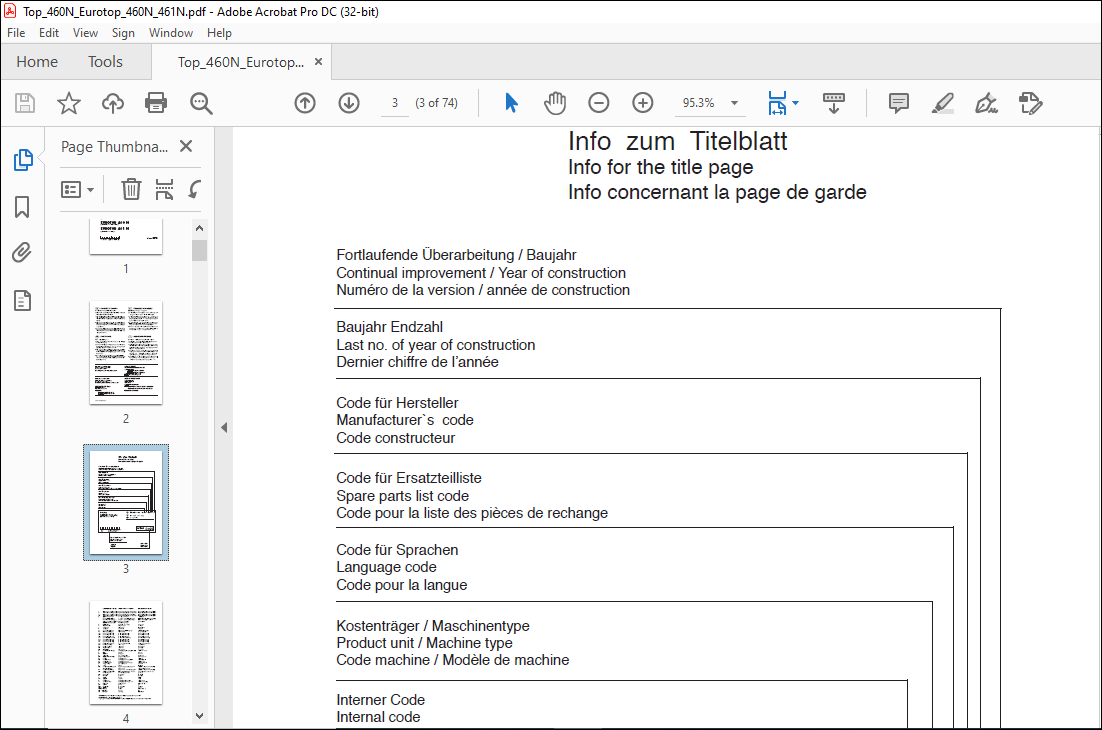Image resolution: width=1102 pixels, height=730 pixels.
Task: Open Attachments paperclip panel
Action: tap(22, 253)
